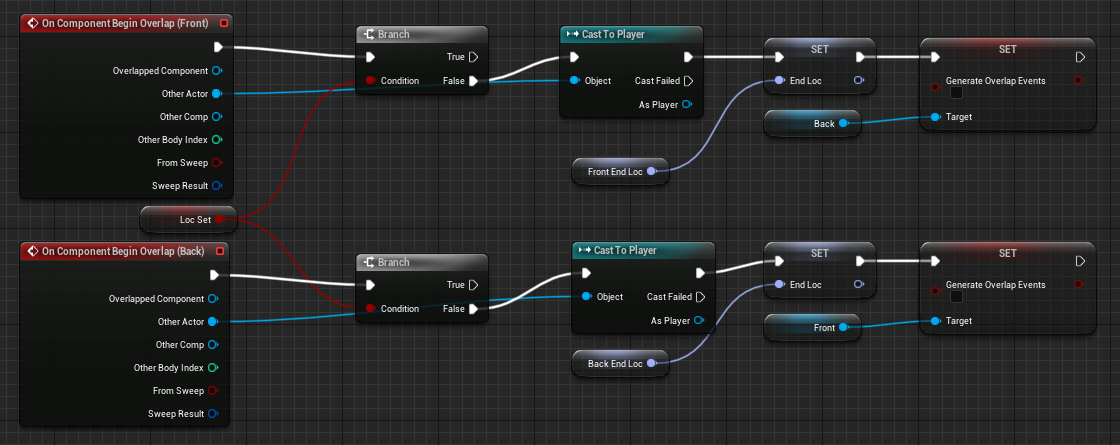Click the delegate pin on the Back overlap event
Image resolution: width=1120 pixels, height=445 pixels.
click(219, 250)
